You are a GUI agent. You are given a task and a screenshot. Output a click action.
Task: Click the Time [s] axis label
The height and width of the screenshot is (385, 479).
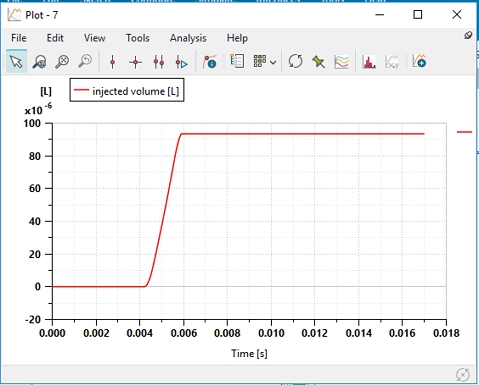tap(249, 353)
